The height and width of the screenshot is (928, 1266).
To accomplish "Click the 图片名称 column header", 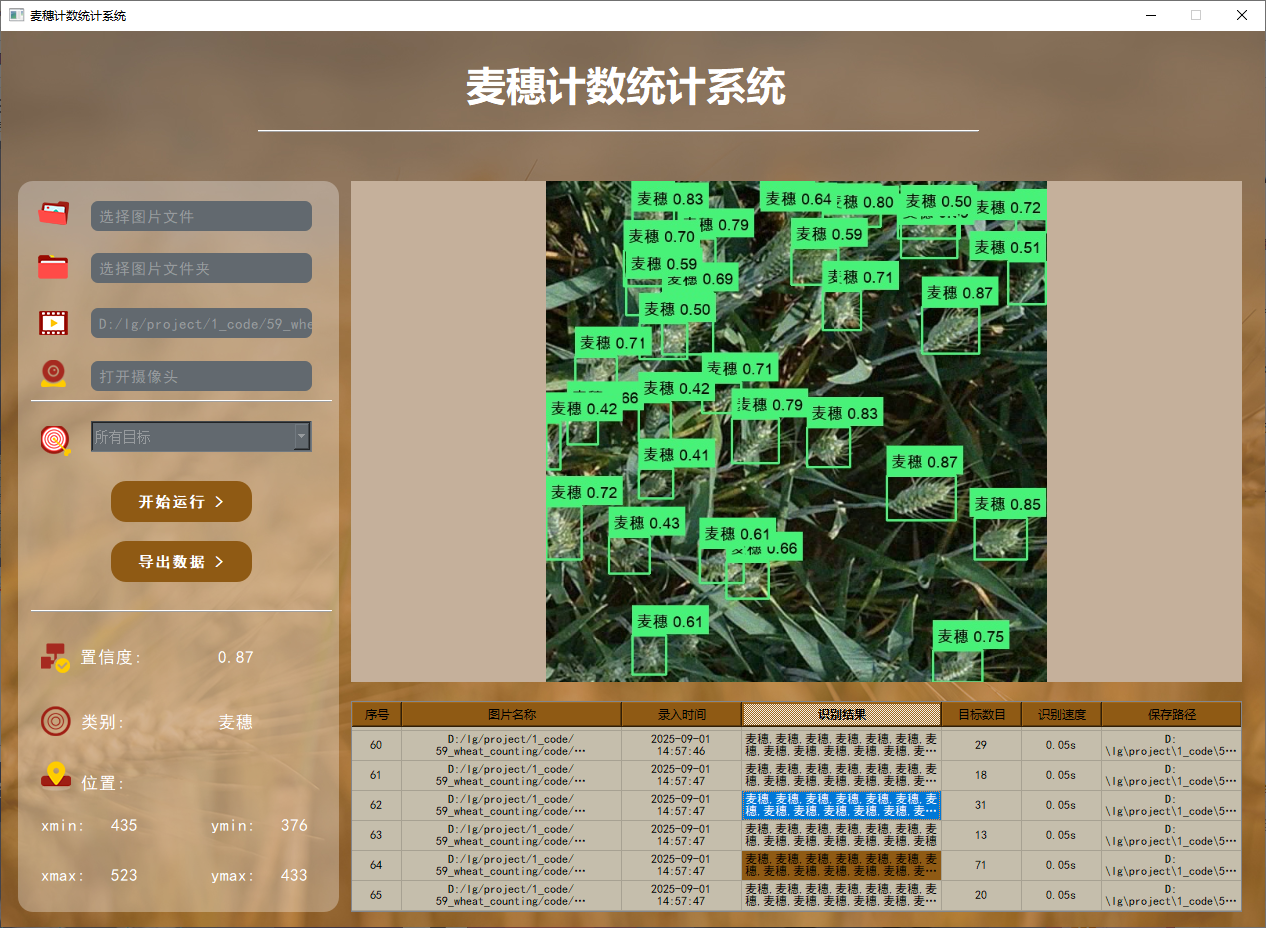I will point(511,714).
